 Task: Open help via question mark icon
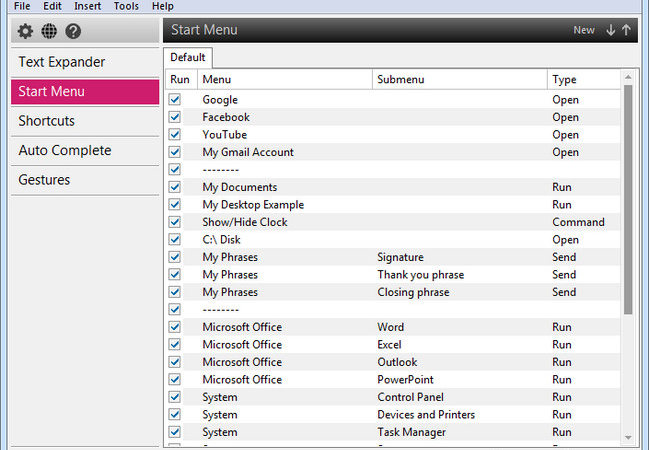coord(73,31)
